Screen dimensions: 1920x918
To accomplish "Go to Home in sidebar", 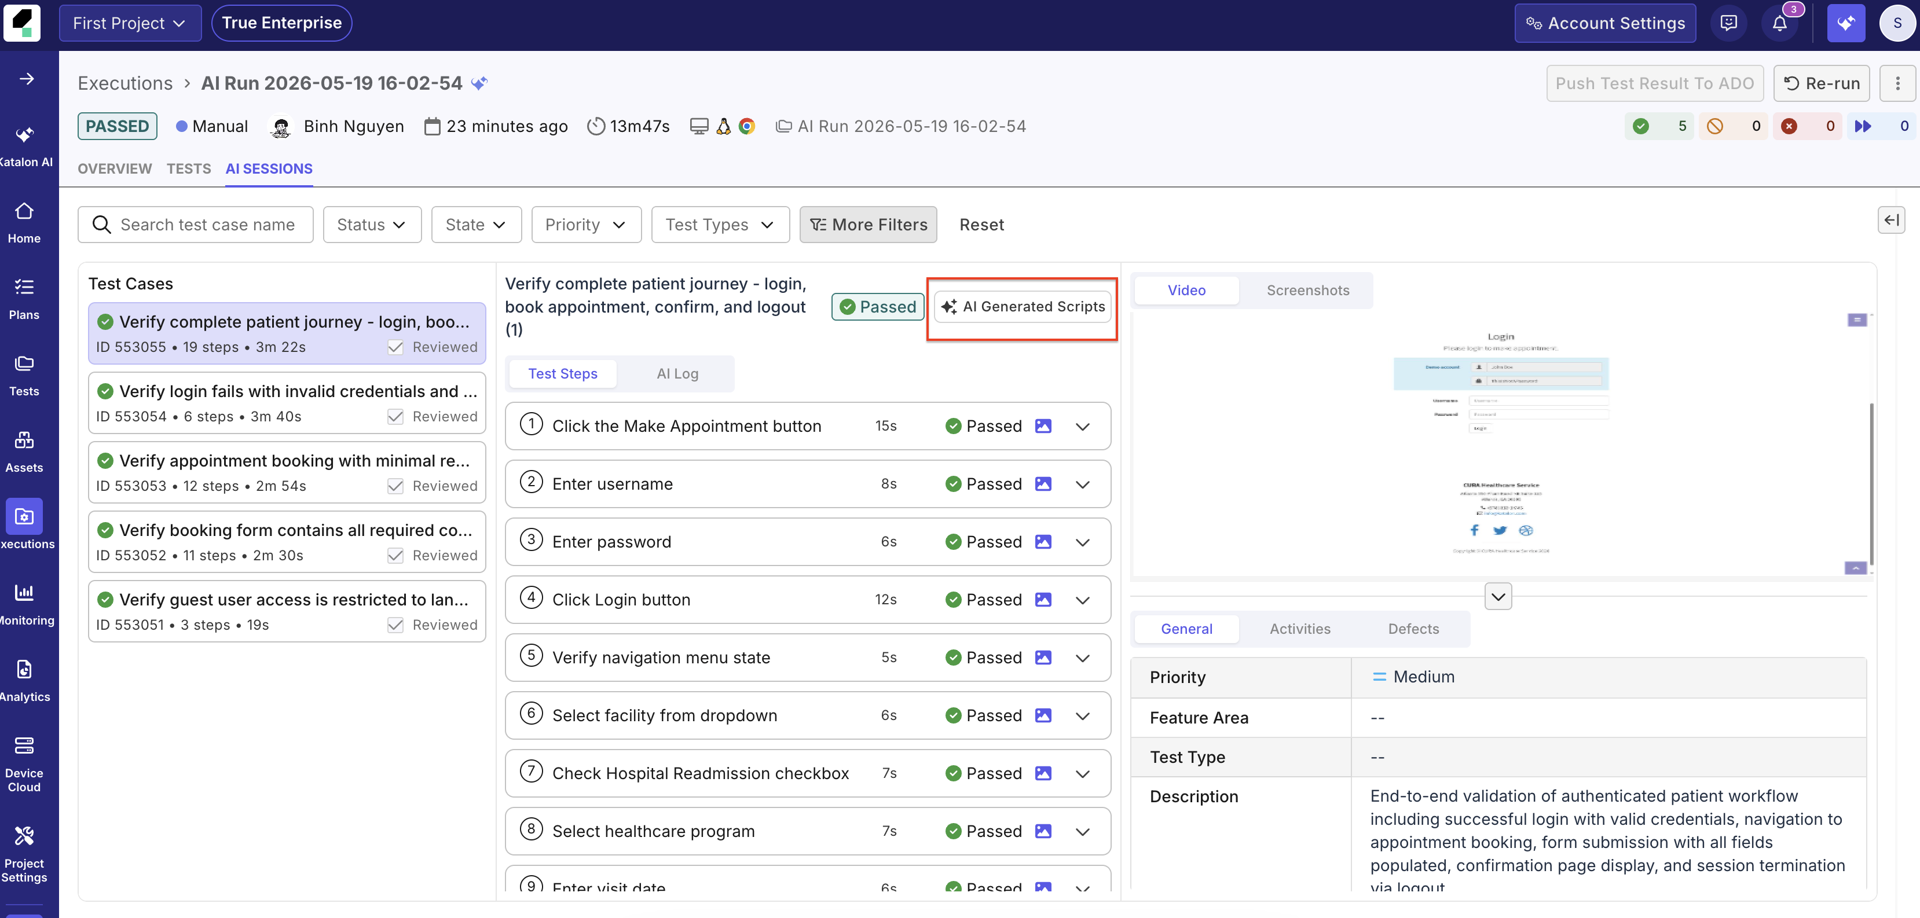I will (24, 222).
